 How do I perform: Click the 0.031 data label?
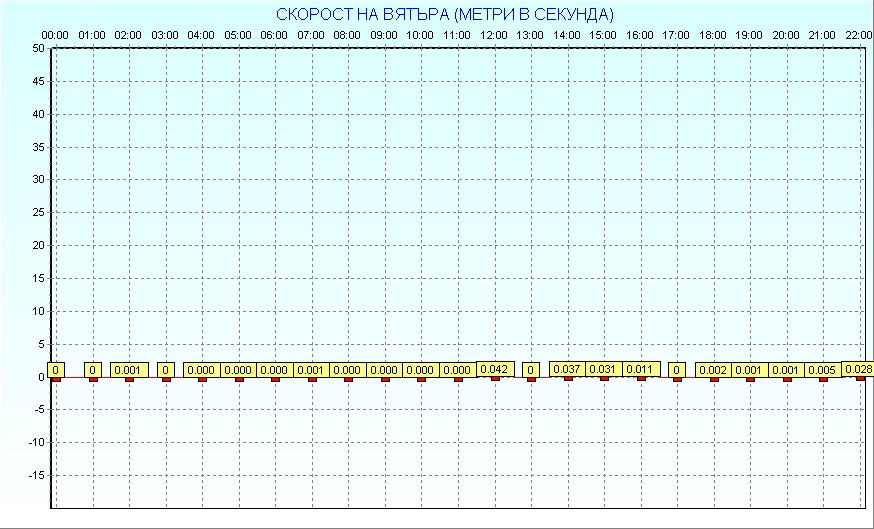(x=603, y=369)
